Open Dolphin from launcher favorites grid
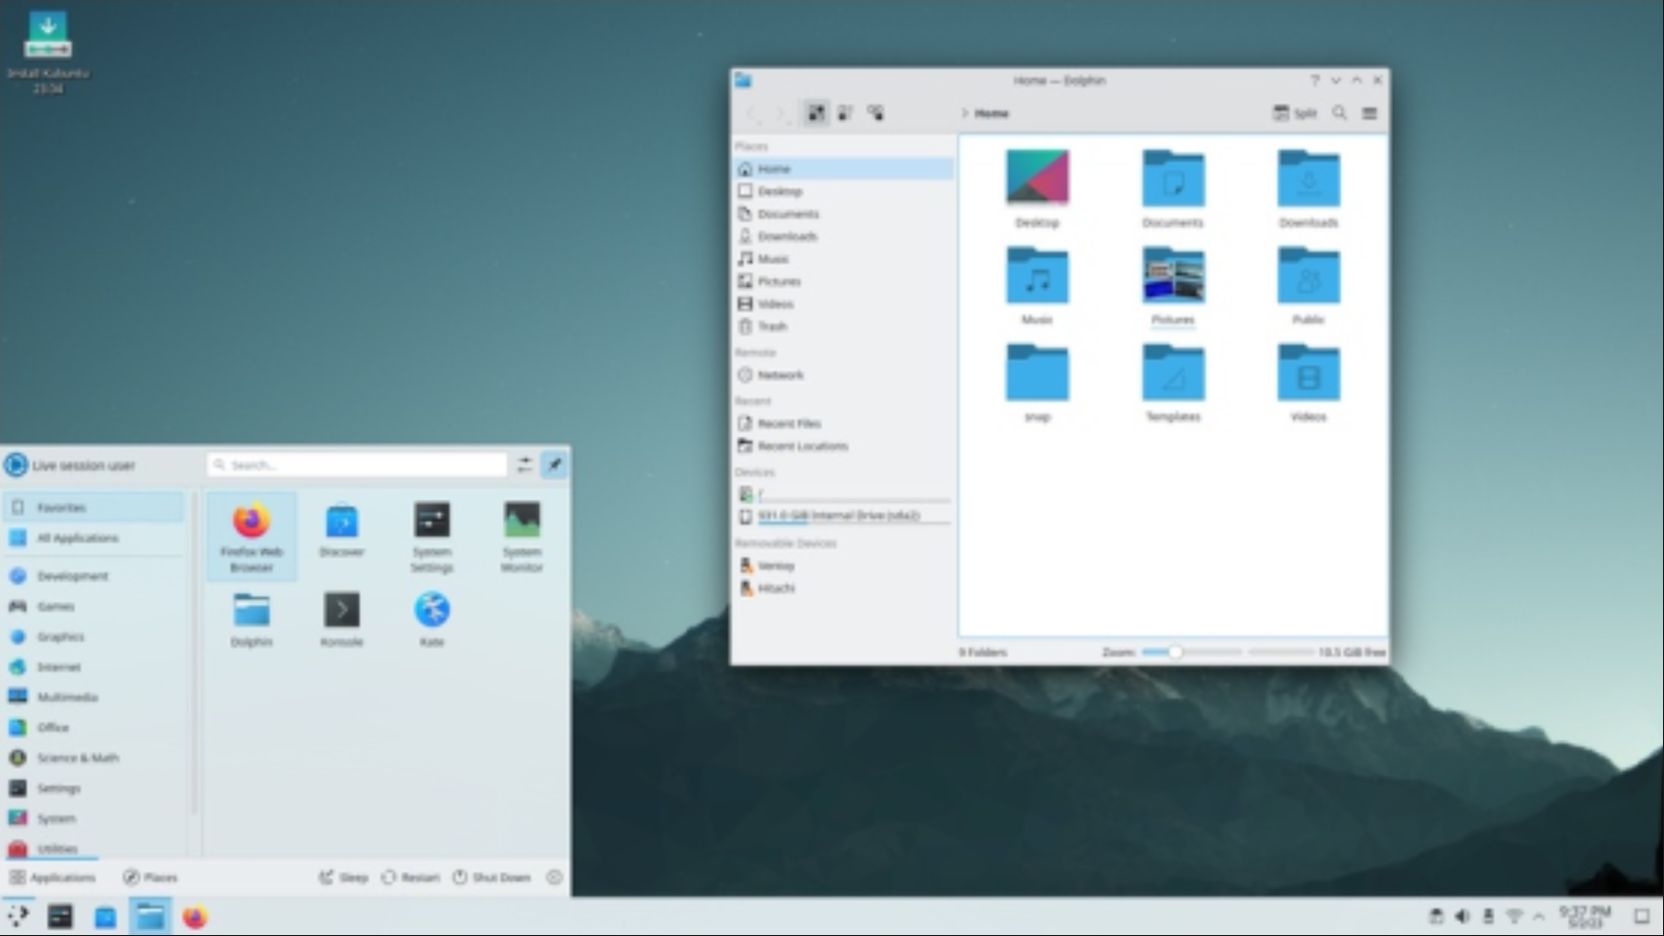Viewport: 1664px width, 936px height. (251, 620)
